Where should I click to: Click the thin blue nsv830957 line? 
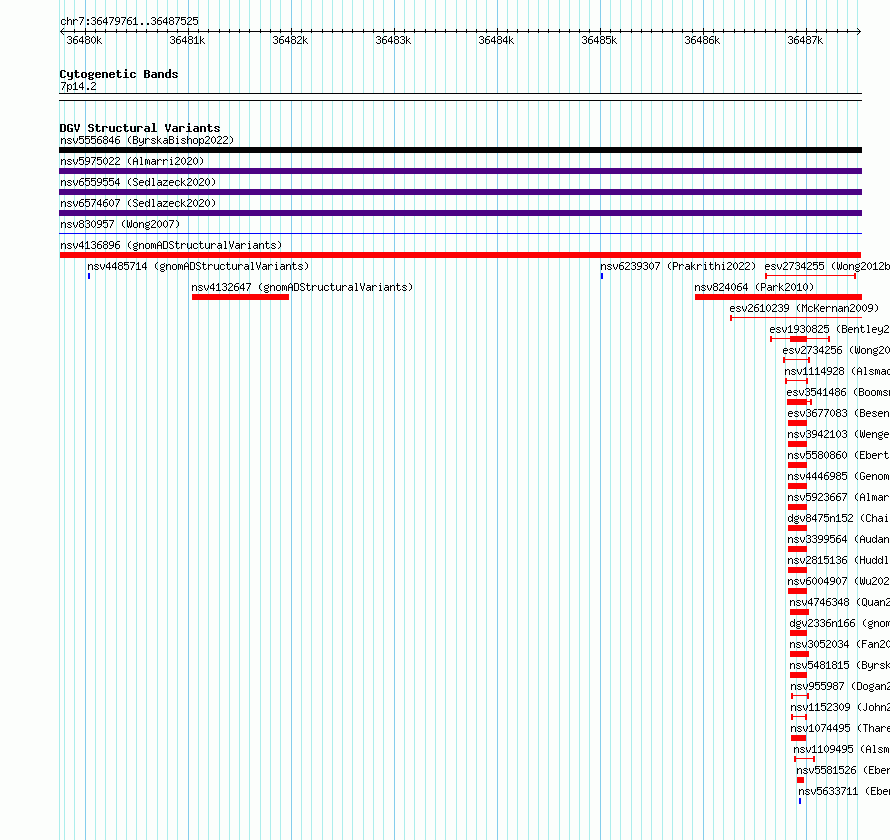click(x=460, y=233)
